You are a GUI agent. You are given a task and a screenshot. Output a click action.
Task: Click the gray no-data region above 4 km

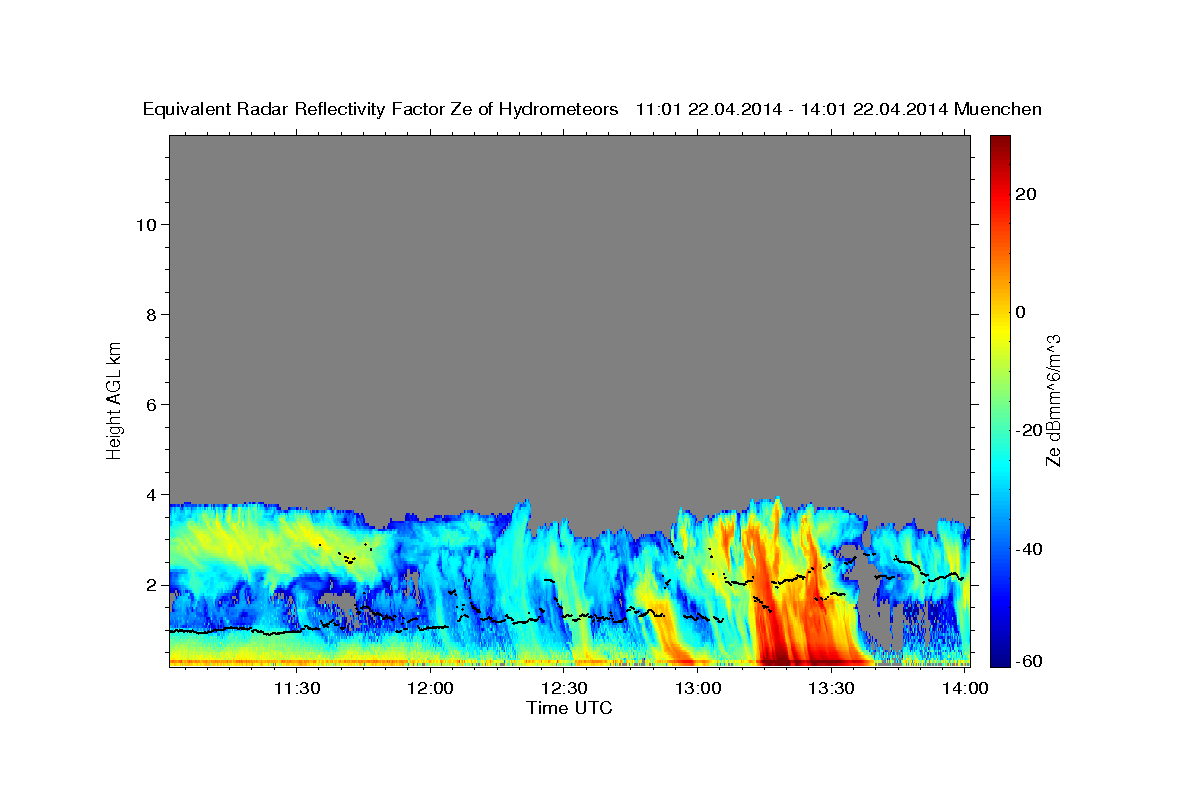coord(569,315)
